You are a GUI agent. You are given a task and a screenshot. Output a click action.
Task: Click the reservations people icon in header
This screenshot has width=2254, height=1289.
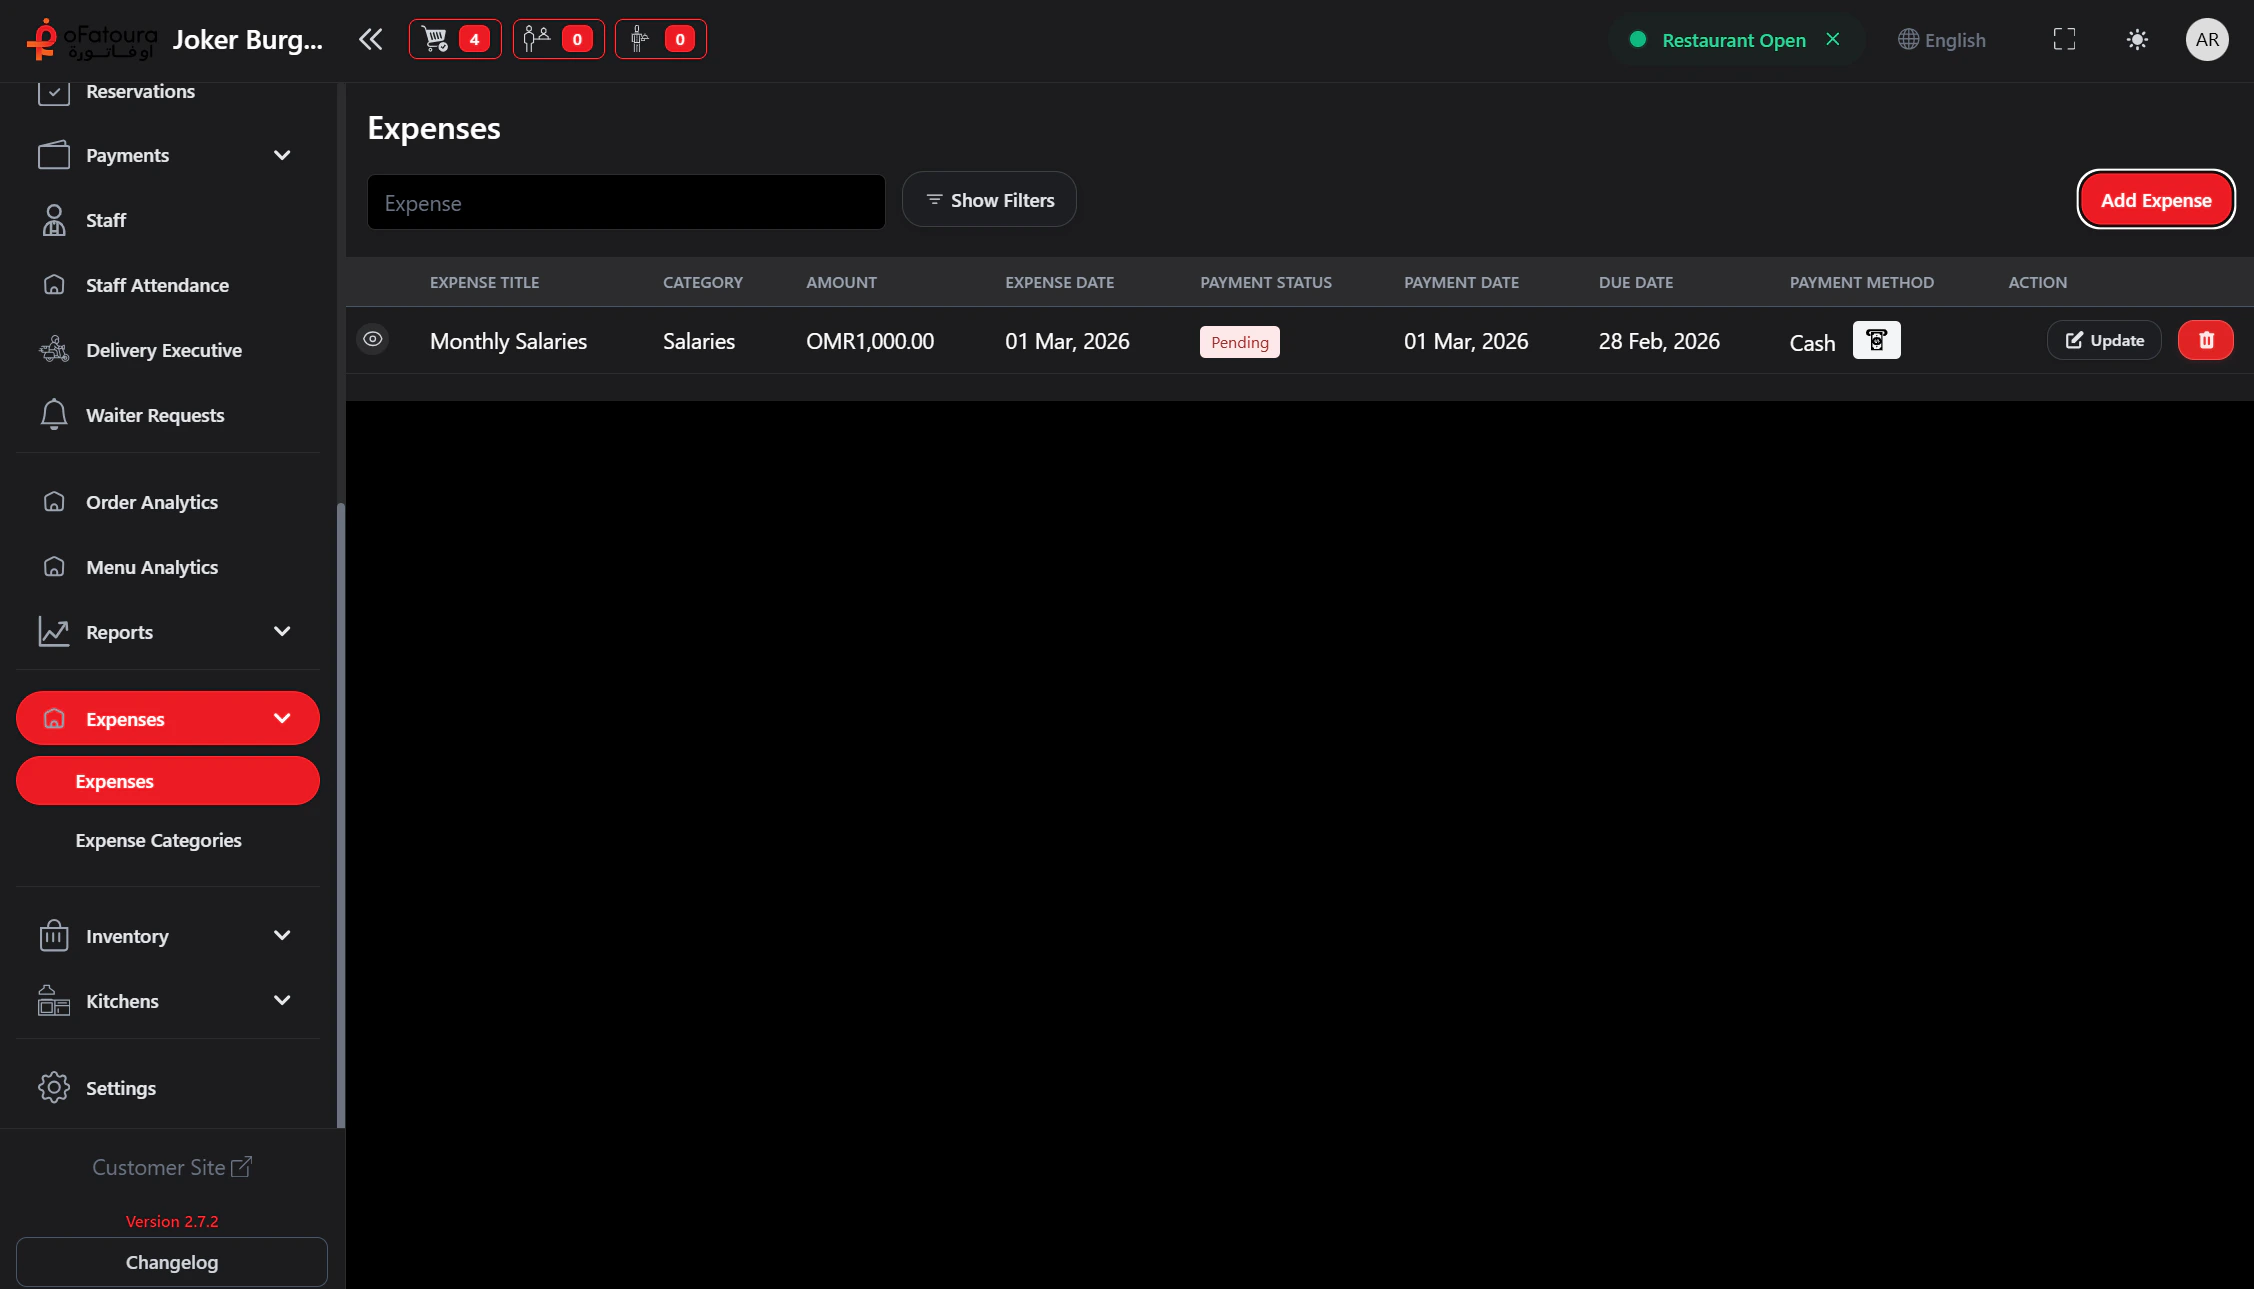(x=557, y=39)
